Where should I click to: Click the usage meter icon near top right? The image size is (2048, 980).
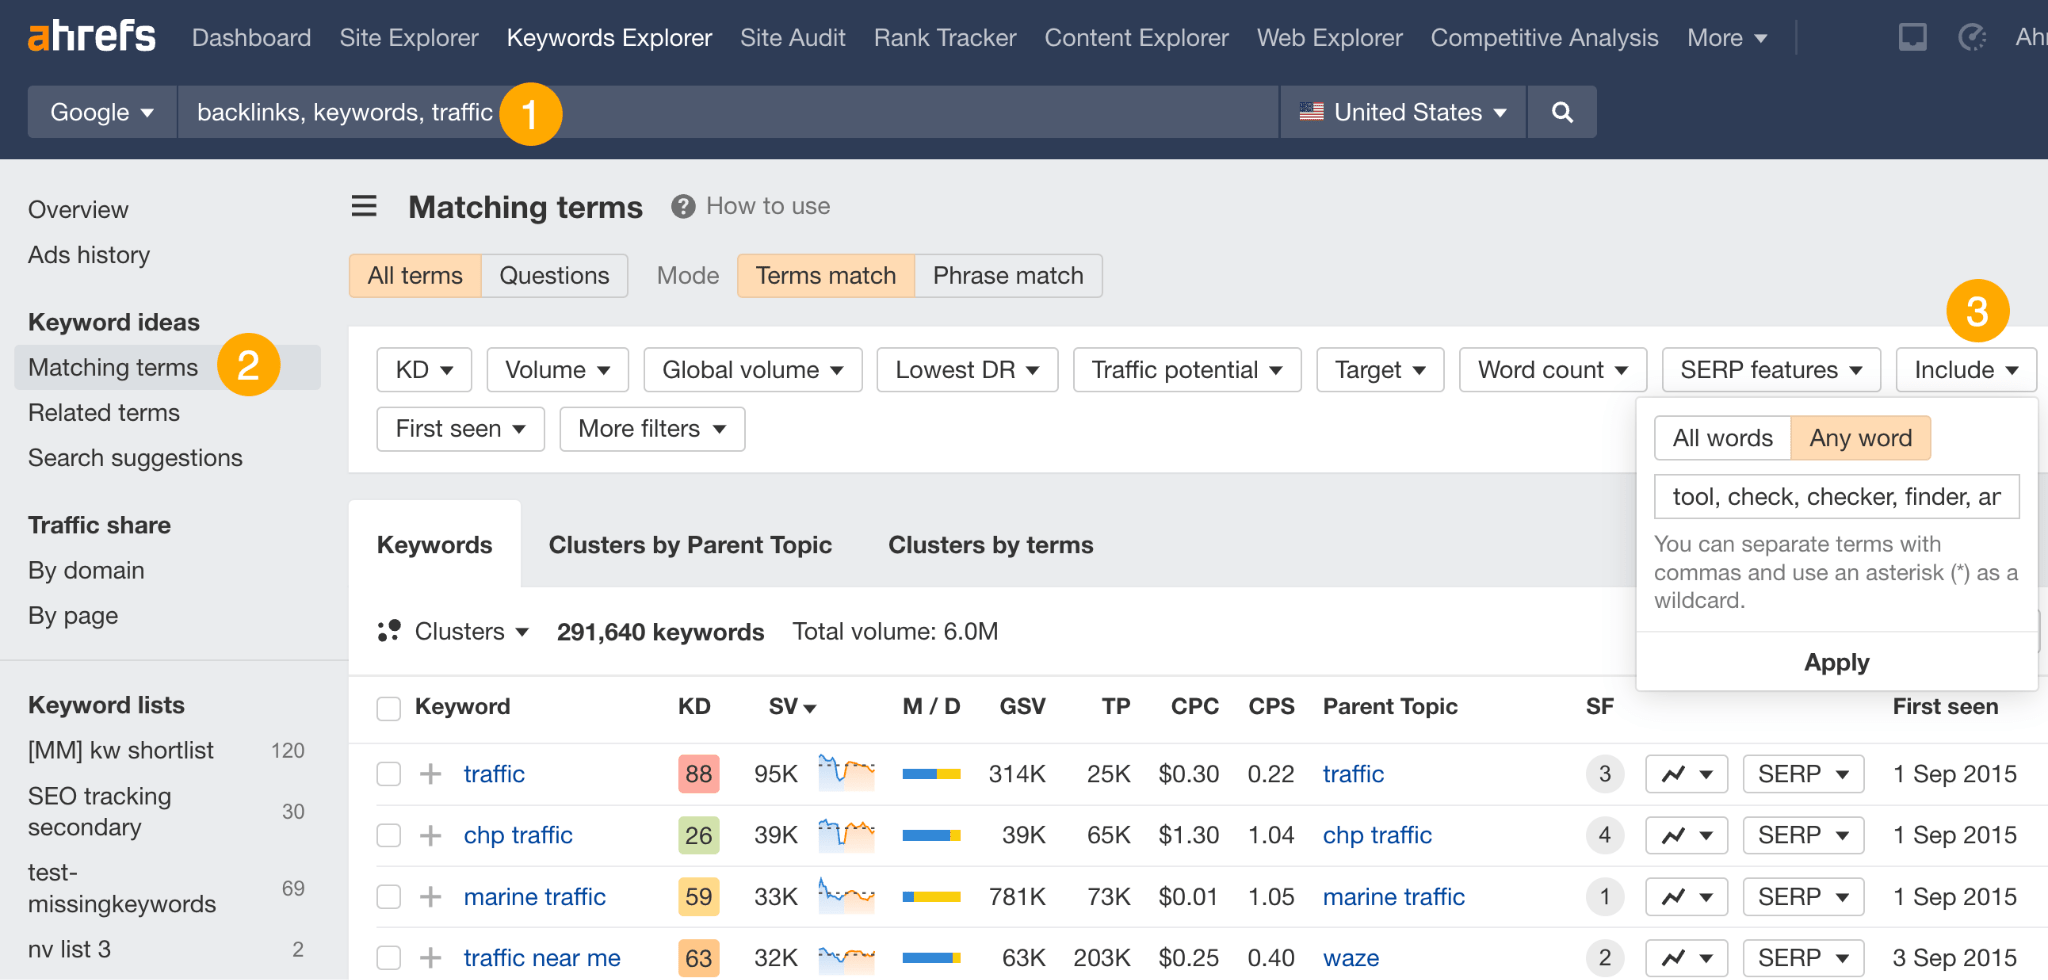[1971, 36]
